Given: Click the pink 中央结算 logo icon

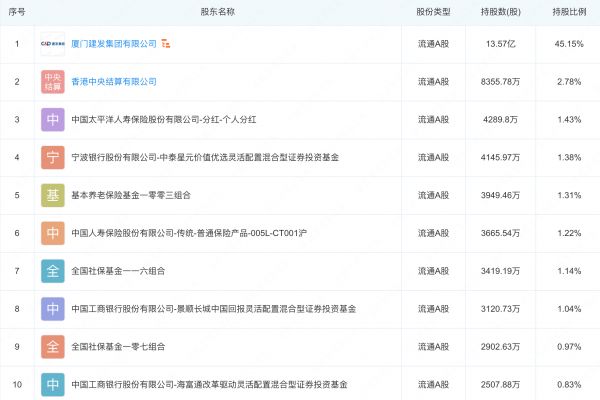Looking at the screenshot, I should click(53, 82).
